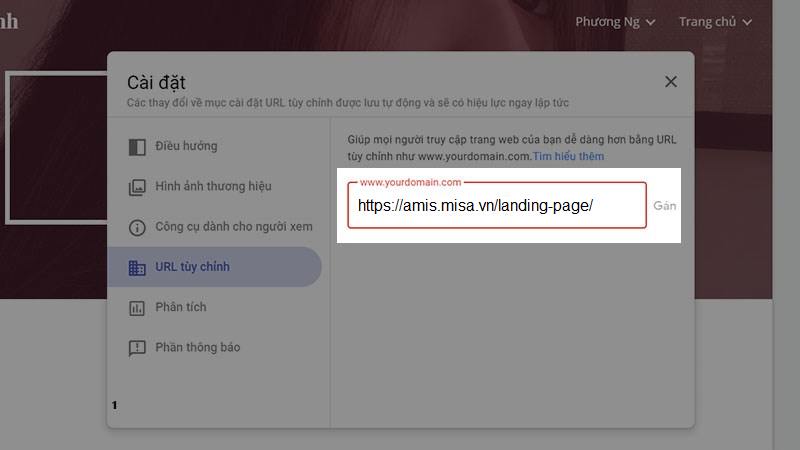Viewport: 800px width, 450px height.
Task: Expand the Phương Ng dropdown menu
Action: (x=615, y=22)
